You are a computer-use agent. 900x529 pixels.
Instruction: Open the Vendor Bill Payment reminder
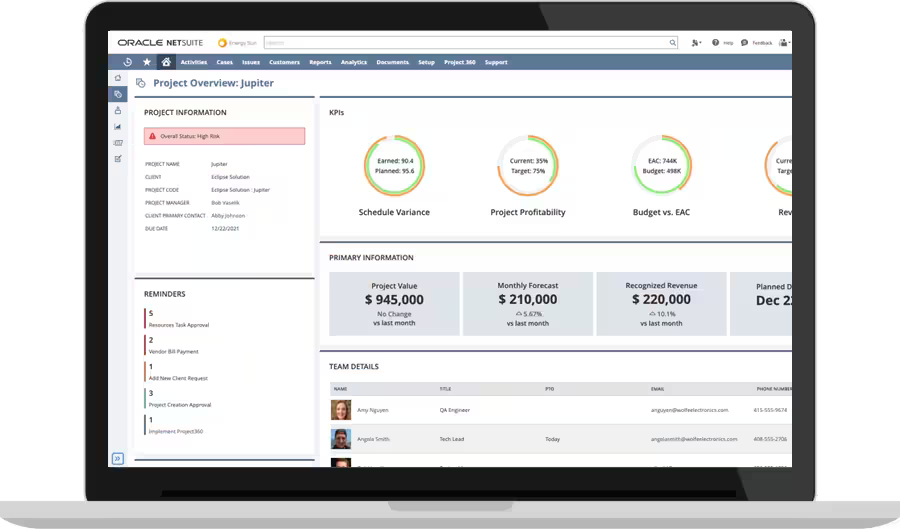click(173, 352)
